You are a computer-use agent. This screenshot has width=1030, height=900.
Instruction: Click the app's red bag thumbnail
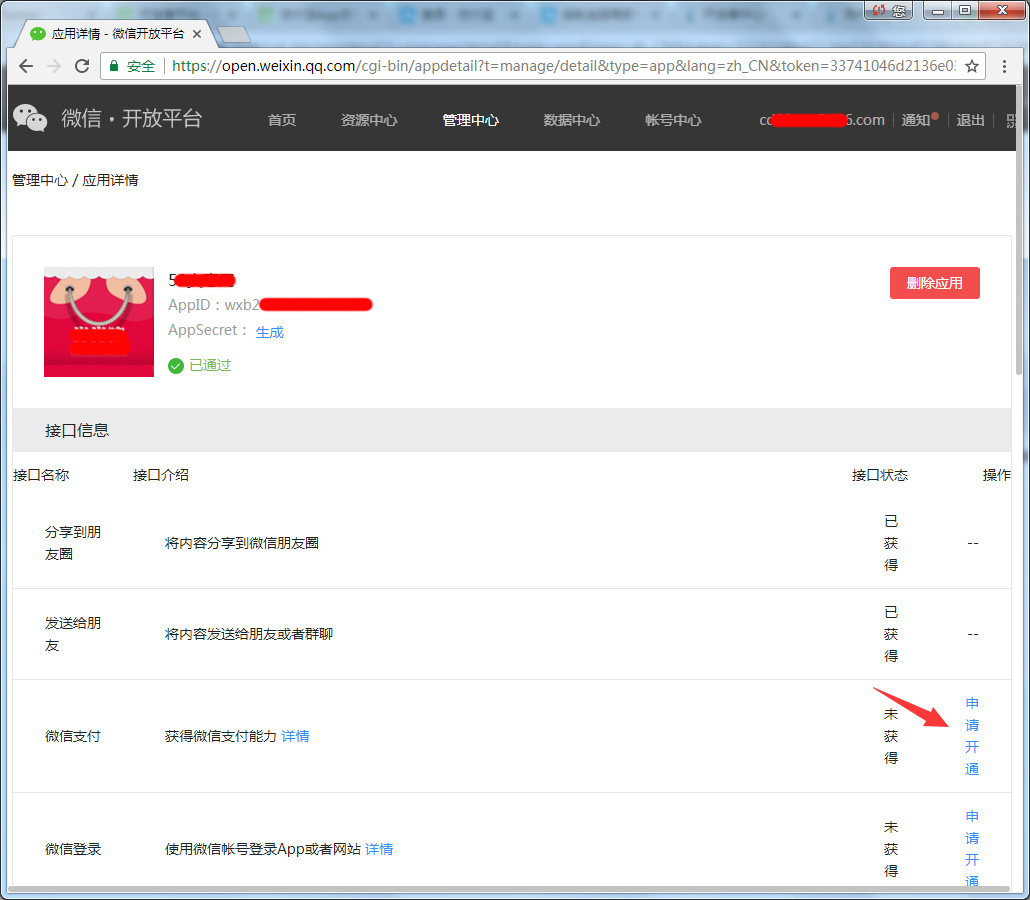[x=99, y=322]
